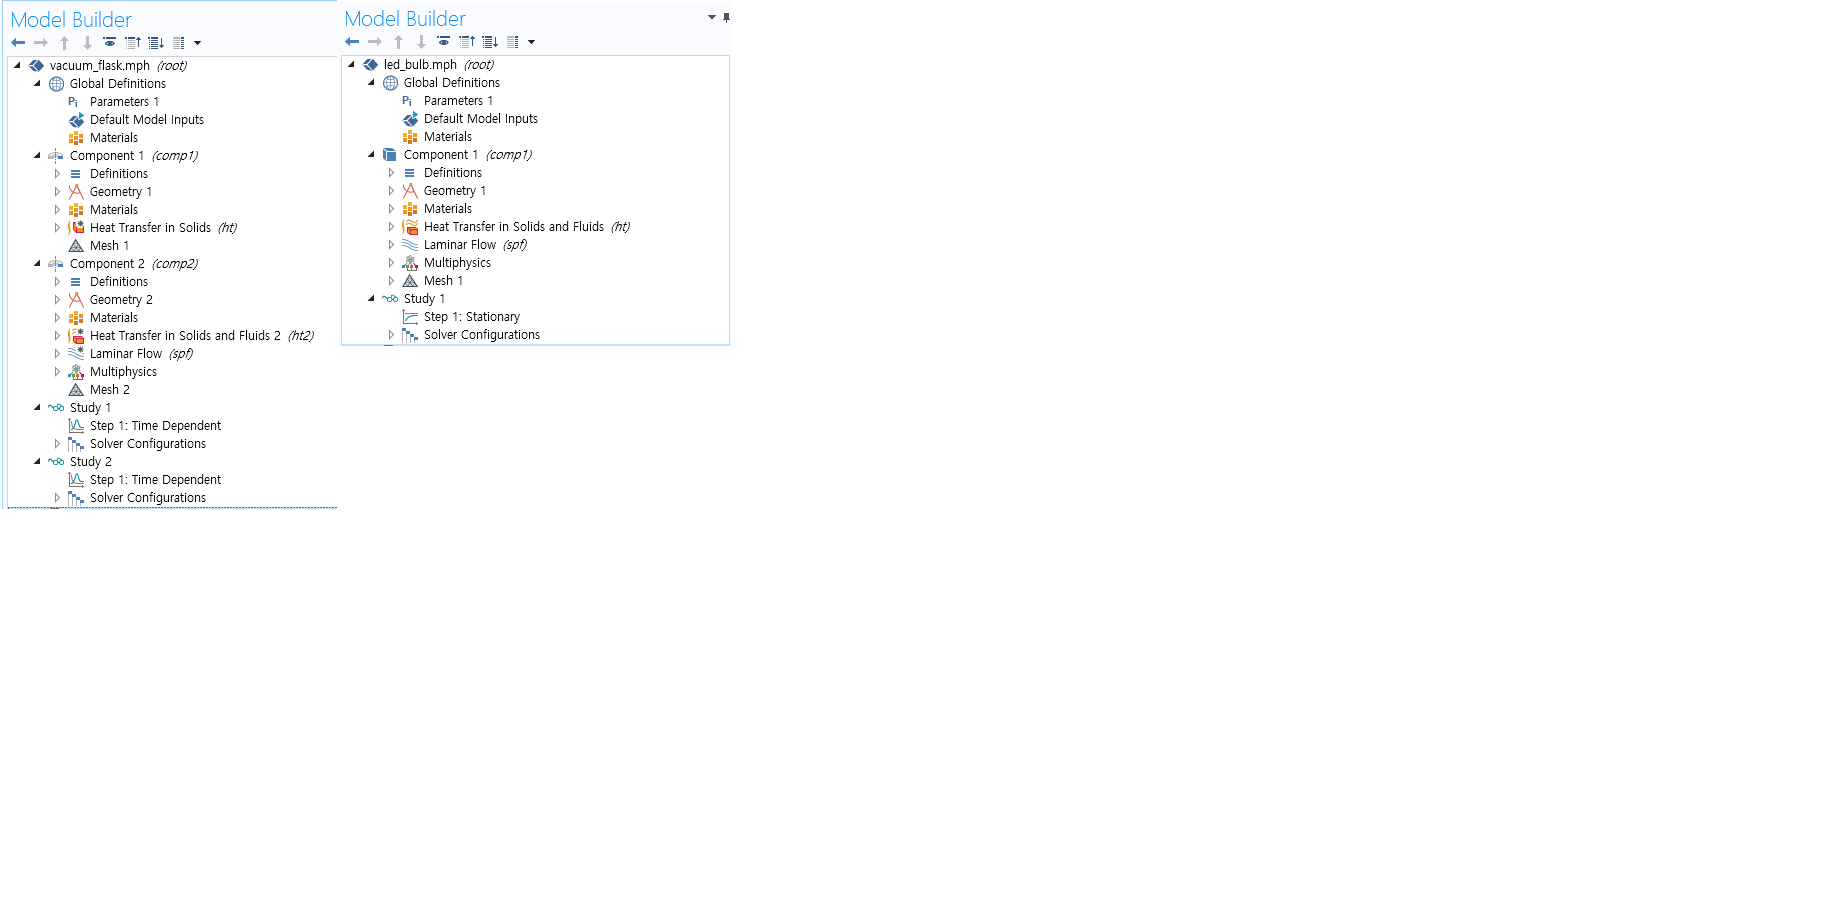The width and height of the screenshot is (1832, 907).
Task: Click the Step 1: Stationary study icon
Action: coord(410,317)
